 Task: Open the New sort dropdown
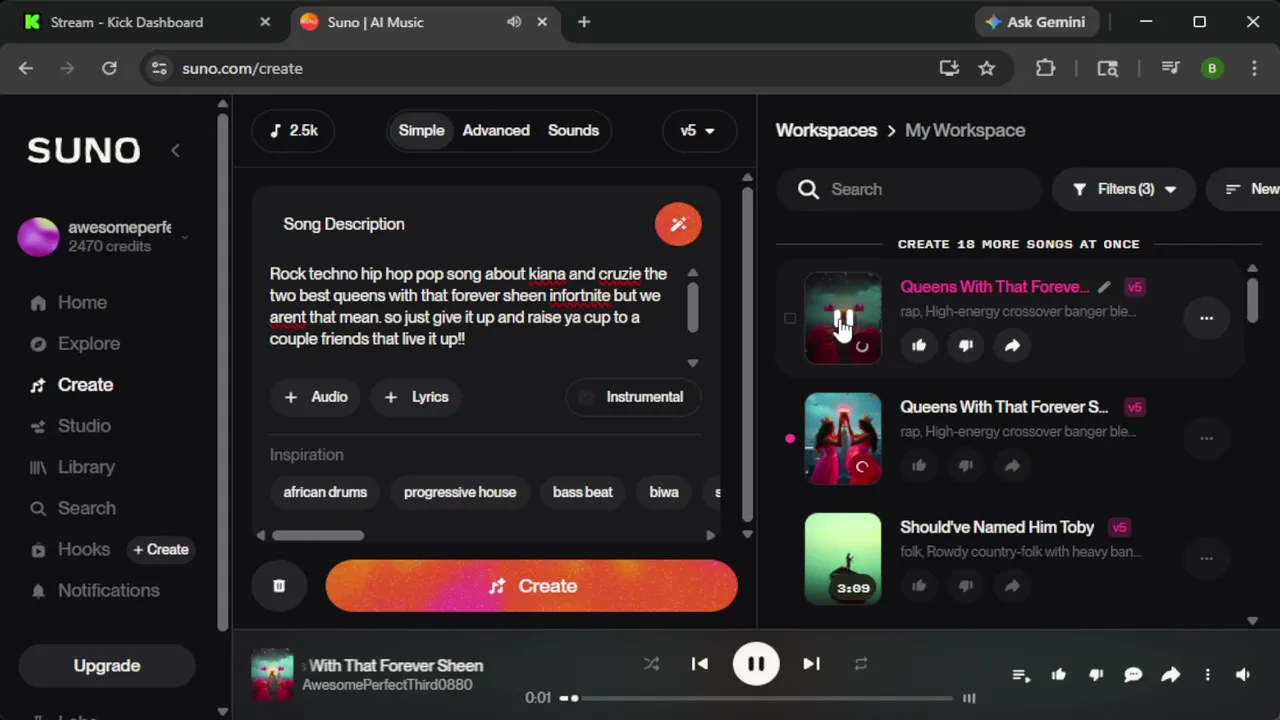coord(1245,189)
